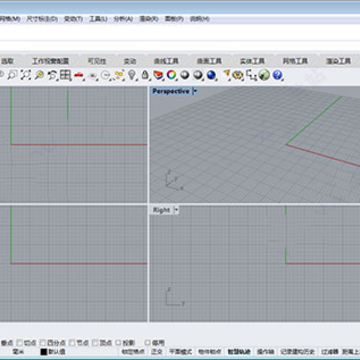Screen dimensions: 360x360
Task: Toggle 智慧轨迹 in status bar
Action: click(239, 352)
